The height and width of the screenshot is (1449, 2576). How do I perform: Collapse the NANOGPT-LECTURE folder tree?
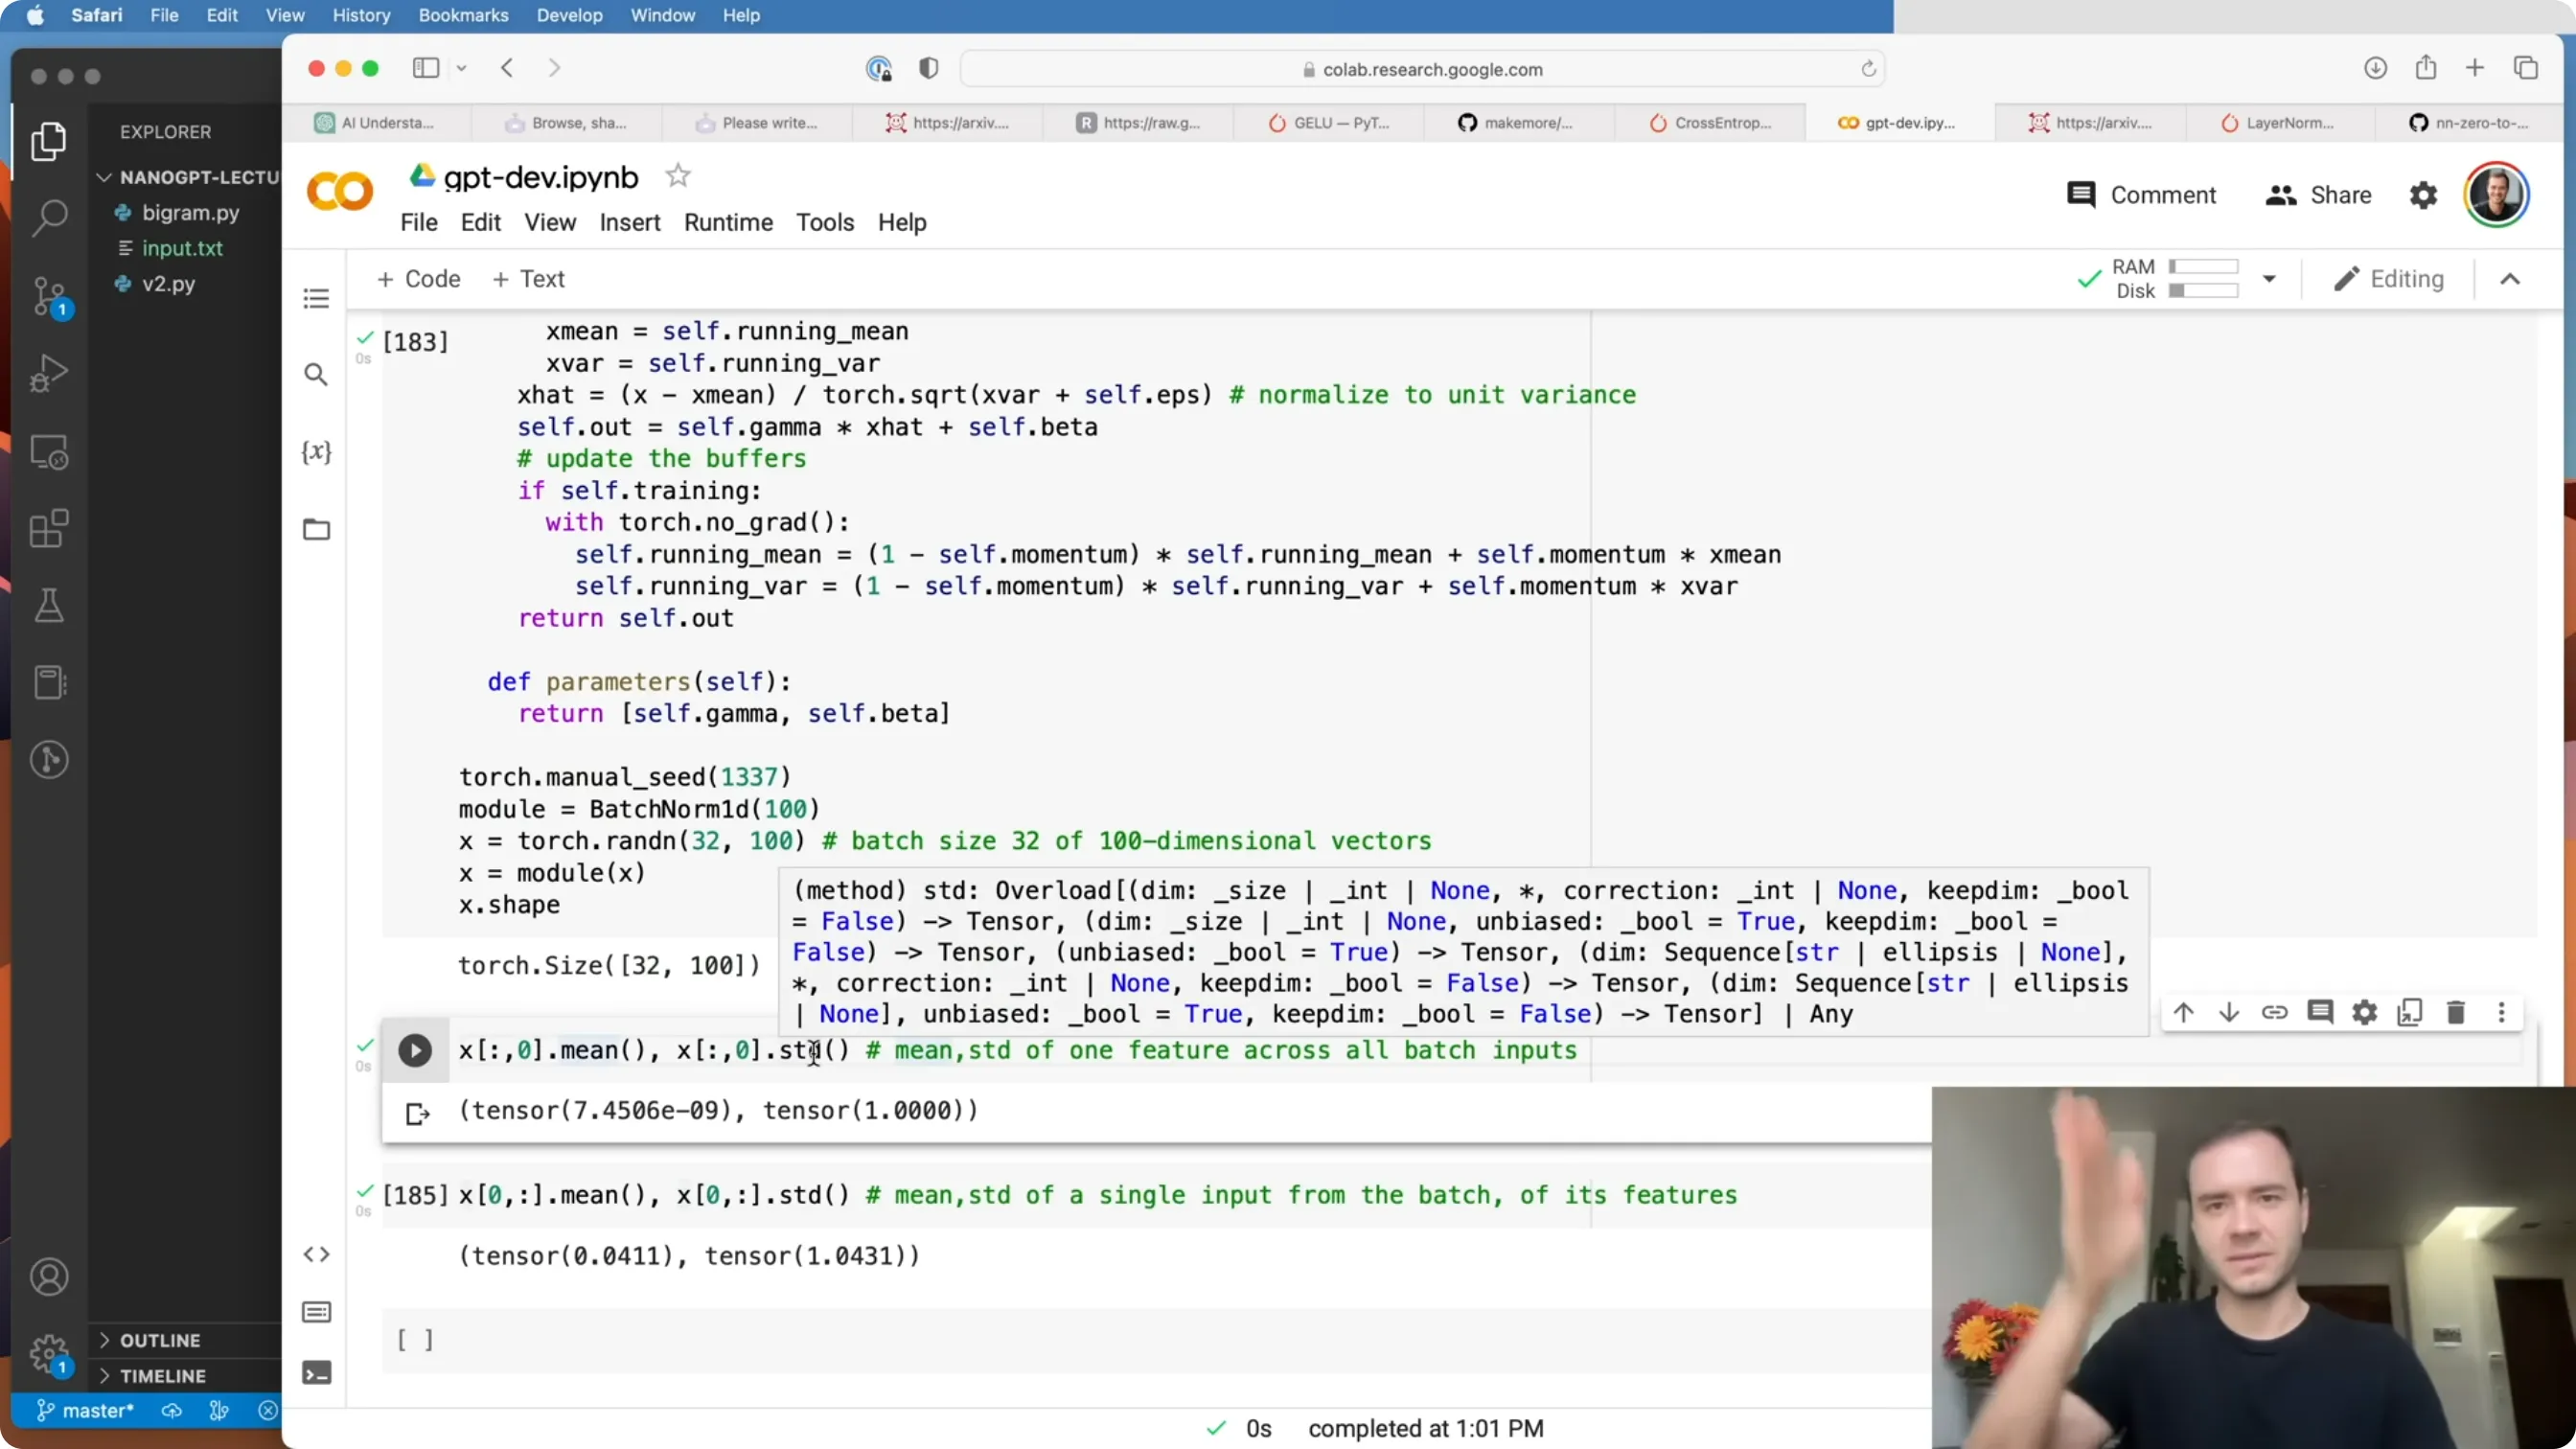coord(103,177)
